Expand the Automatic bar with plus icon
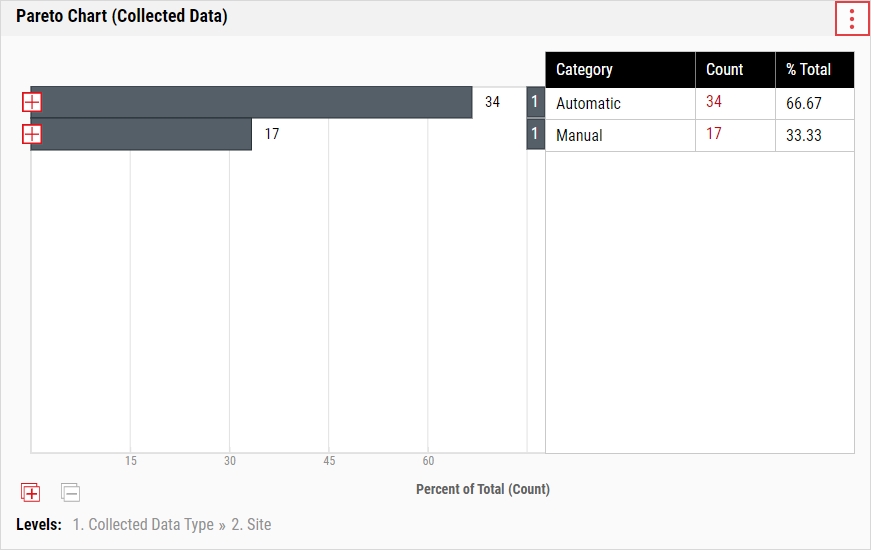This screenshot has width=871, height=550. [x=32, y=103]
